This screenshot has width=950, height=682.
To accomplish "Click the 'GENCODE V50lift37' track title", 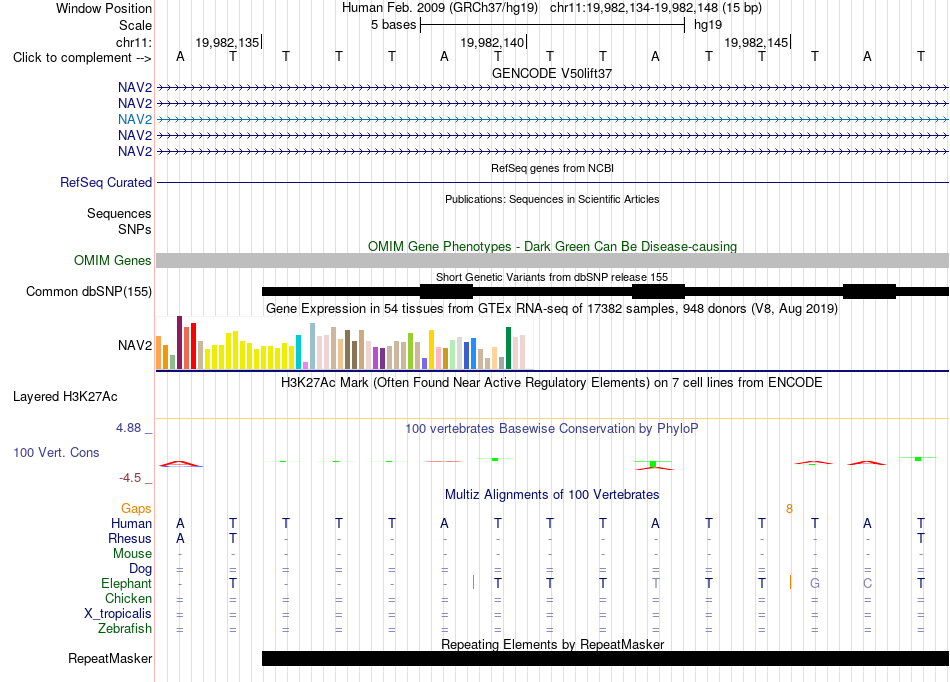I will click(552, 73).
